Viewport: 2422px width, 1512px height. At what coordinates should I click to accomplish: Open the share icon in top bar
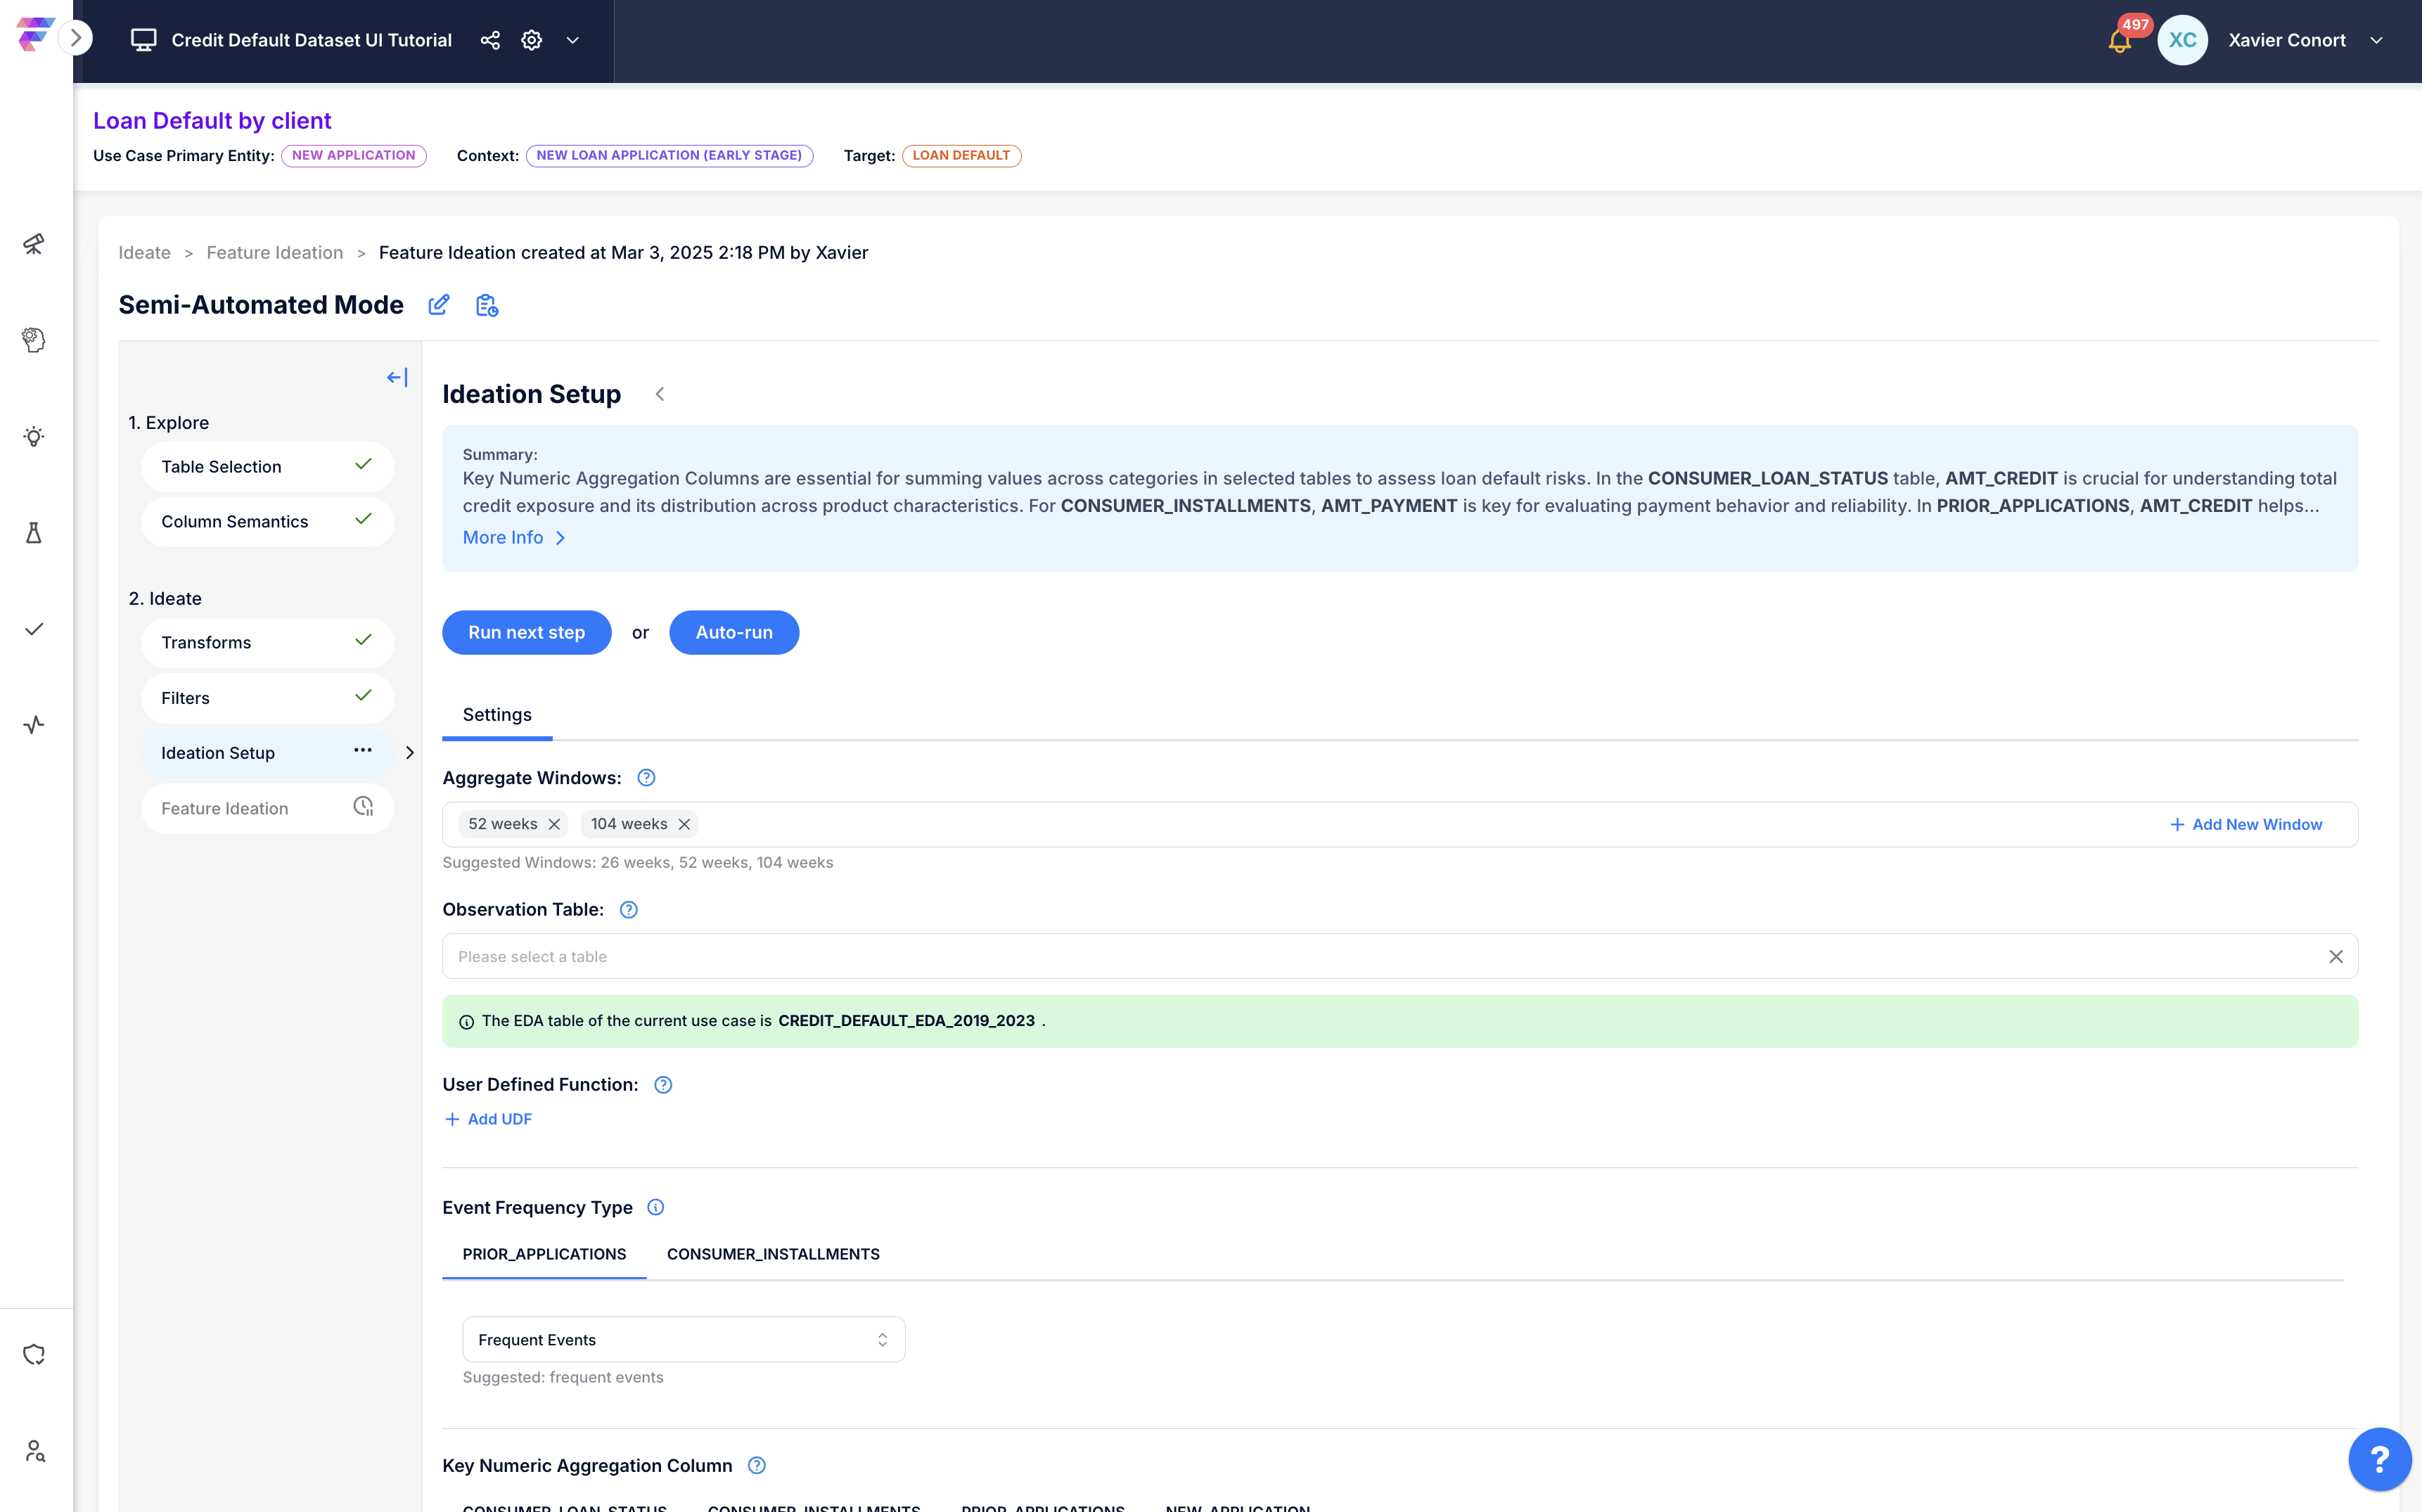490,40
